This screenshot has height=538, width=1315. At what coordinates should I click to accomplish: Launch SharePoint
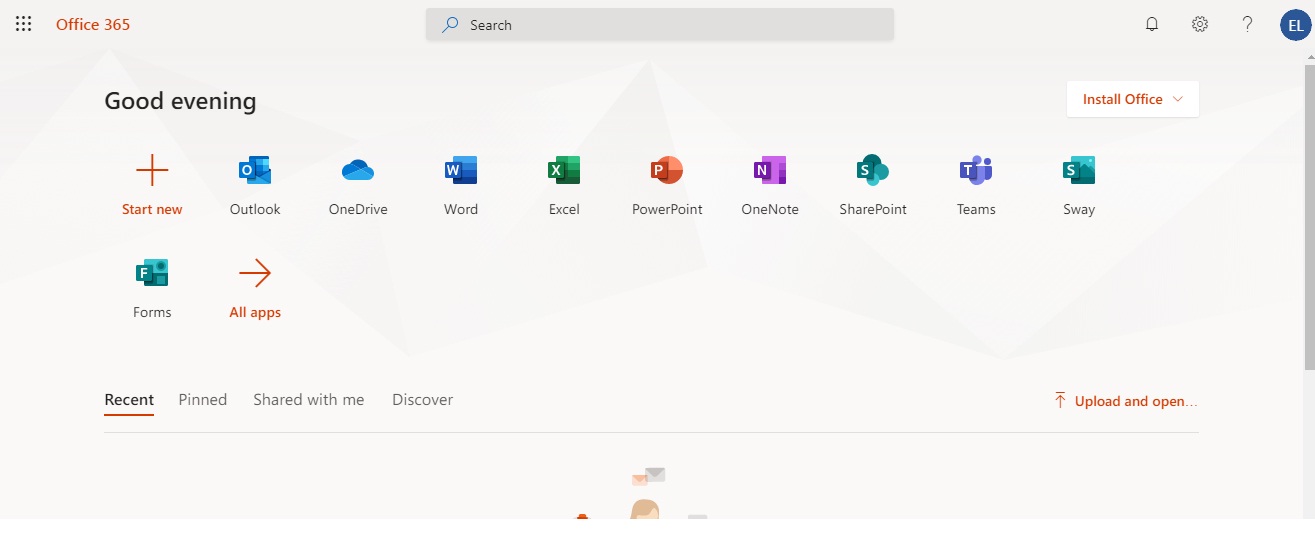point(873,185)
